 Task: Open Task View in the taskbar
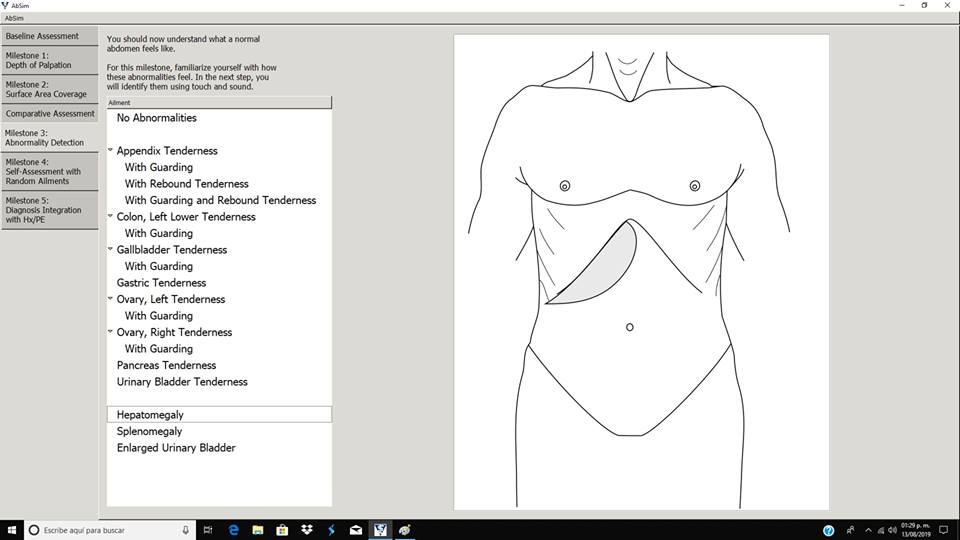[208, 530]
